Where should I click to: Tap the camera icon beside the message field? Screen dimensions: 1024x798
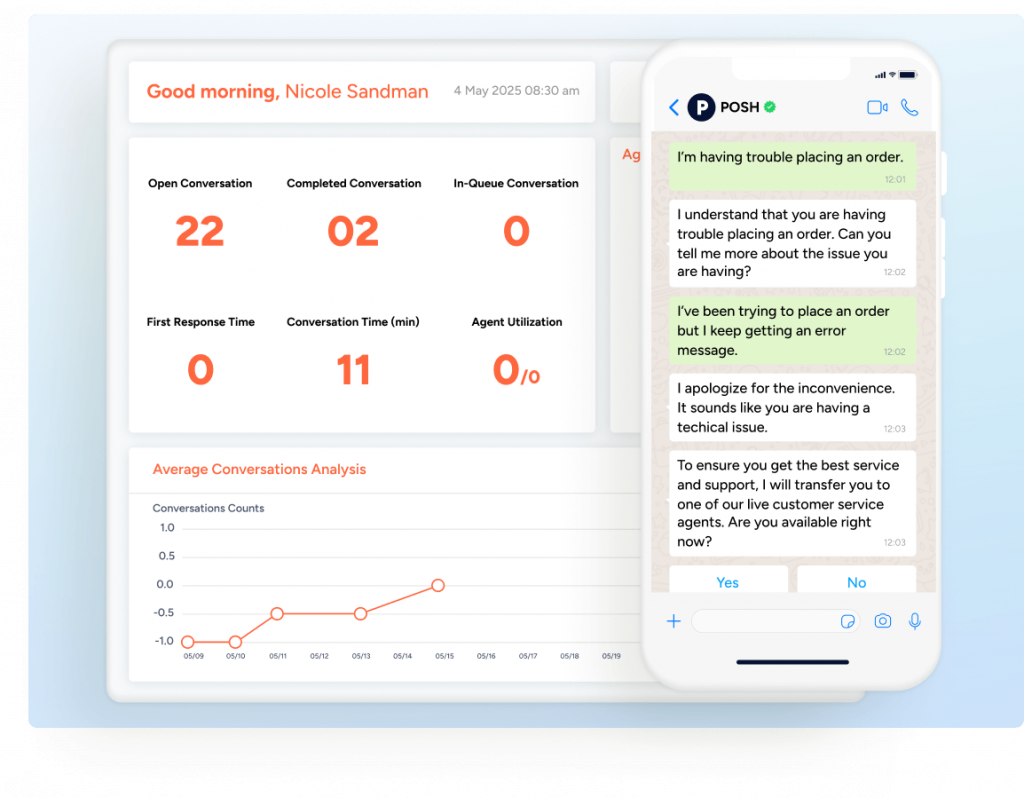pos(882,621)
